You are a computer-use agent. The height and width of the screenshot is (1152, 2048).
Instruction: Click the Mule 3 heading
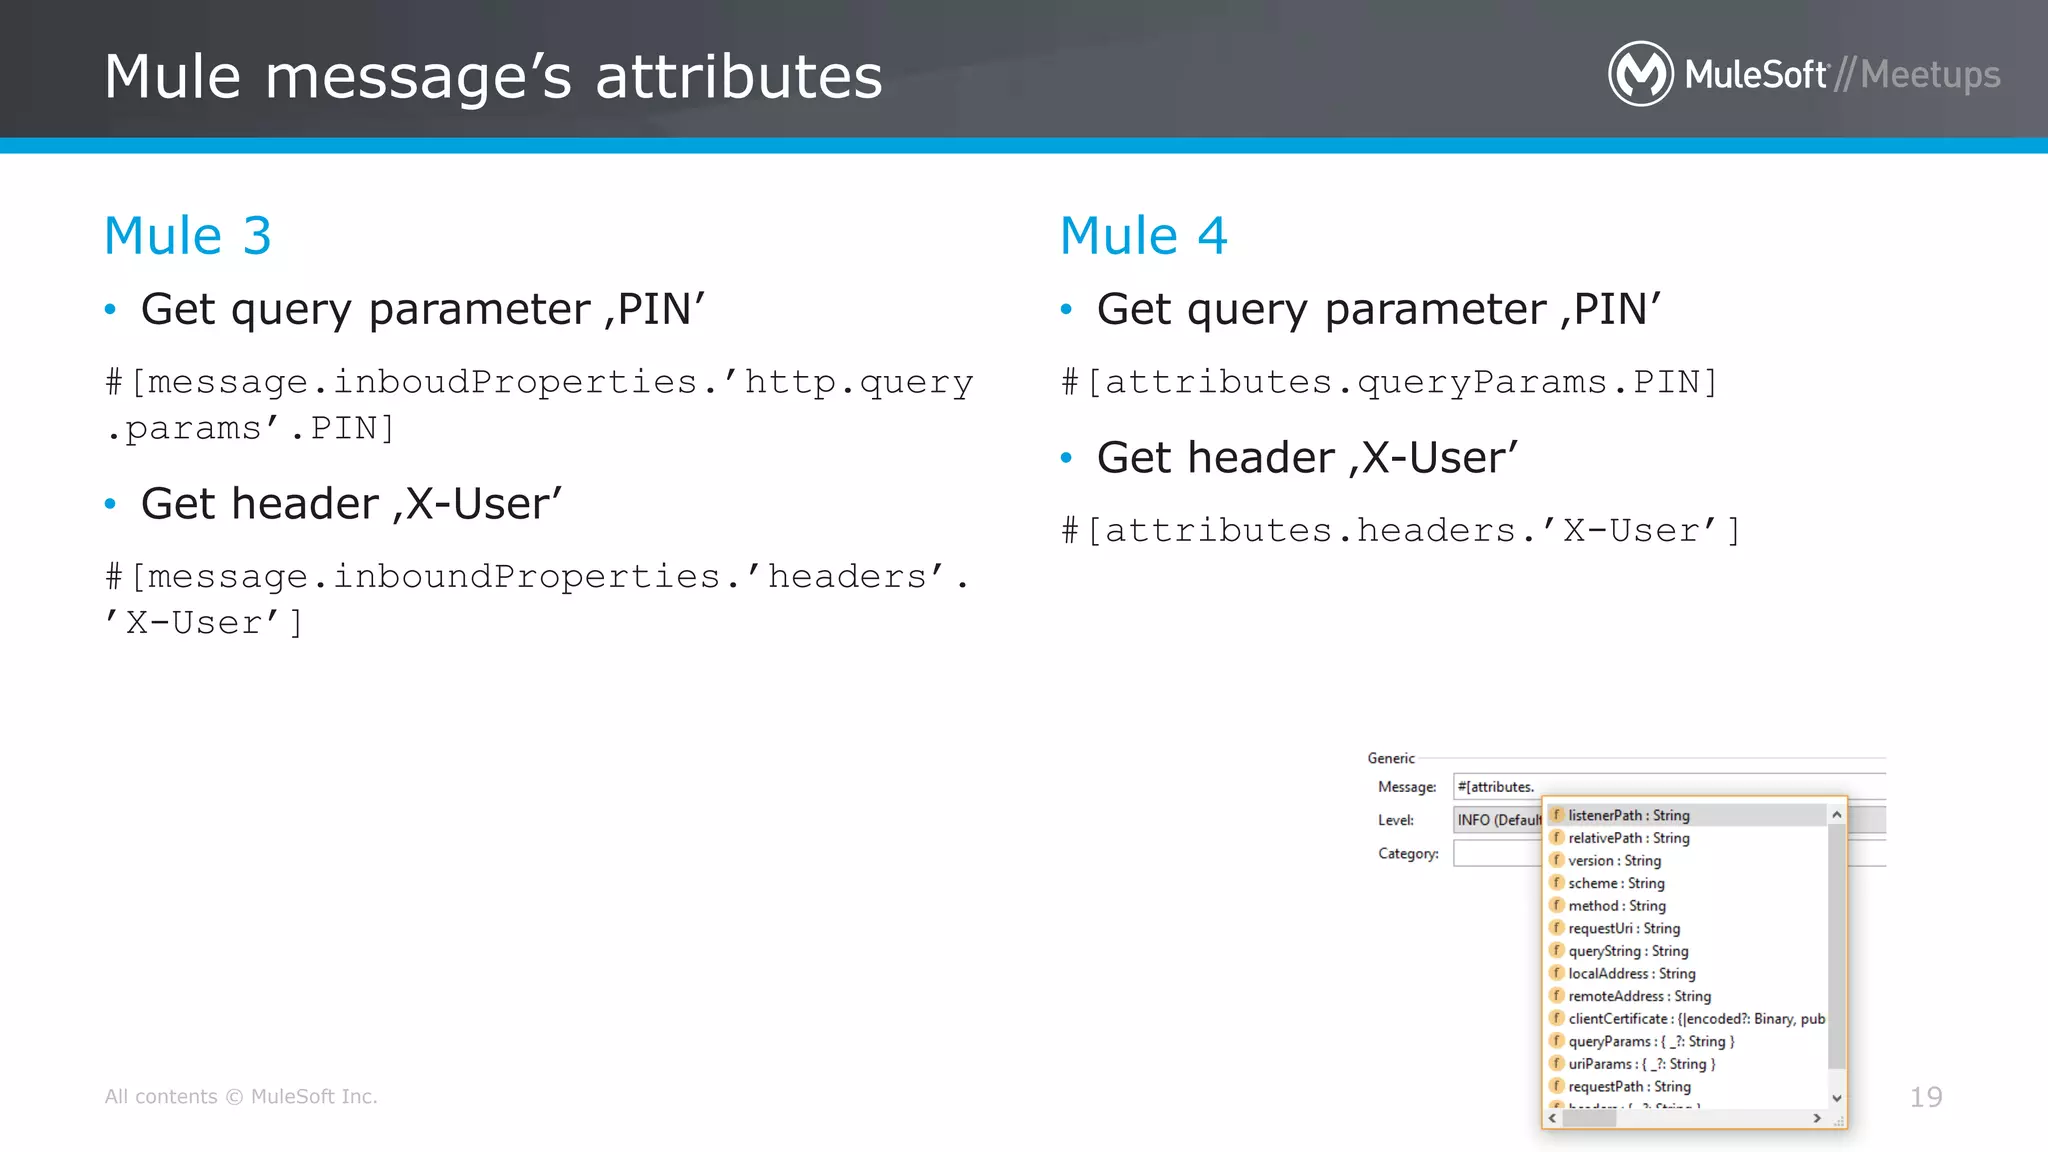click(x=188, y=236)
